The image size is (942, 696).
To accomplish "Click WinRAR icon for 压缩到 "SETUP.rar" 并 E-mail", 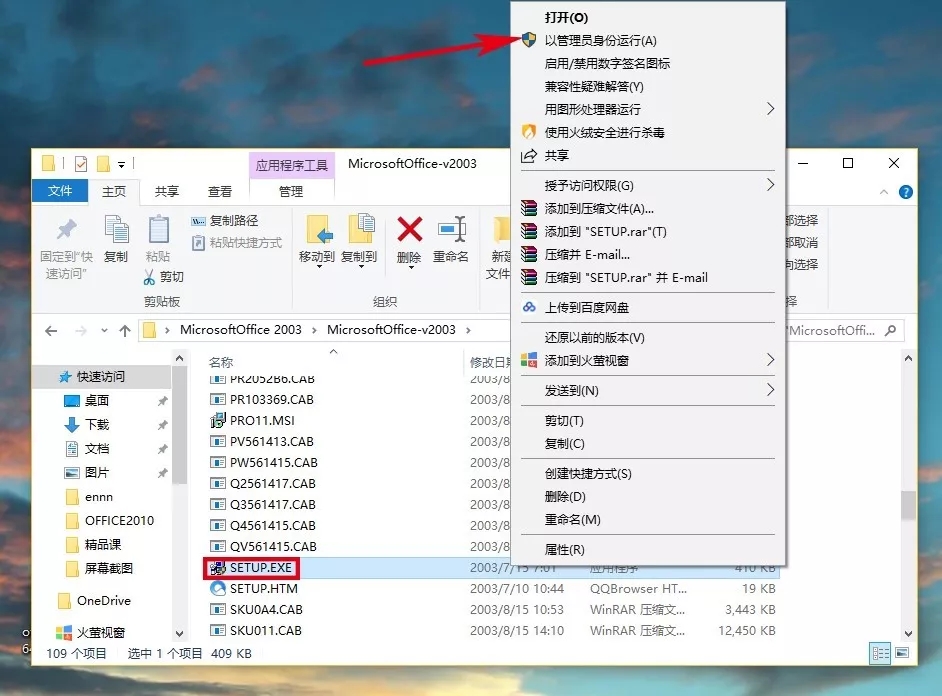I will pos(529,277).
